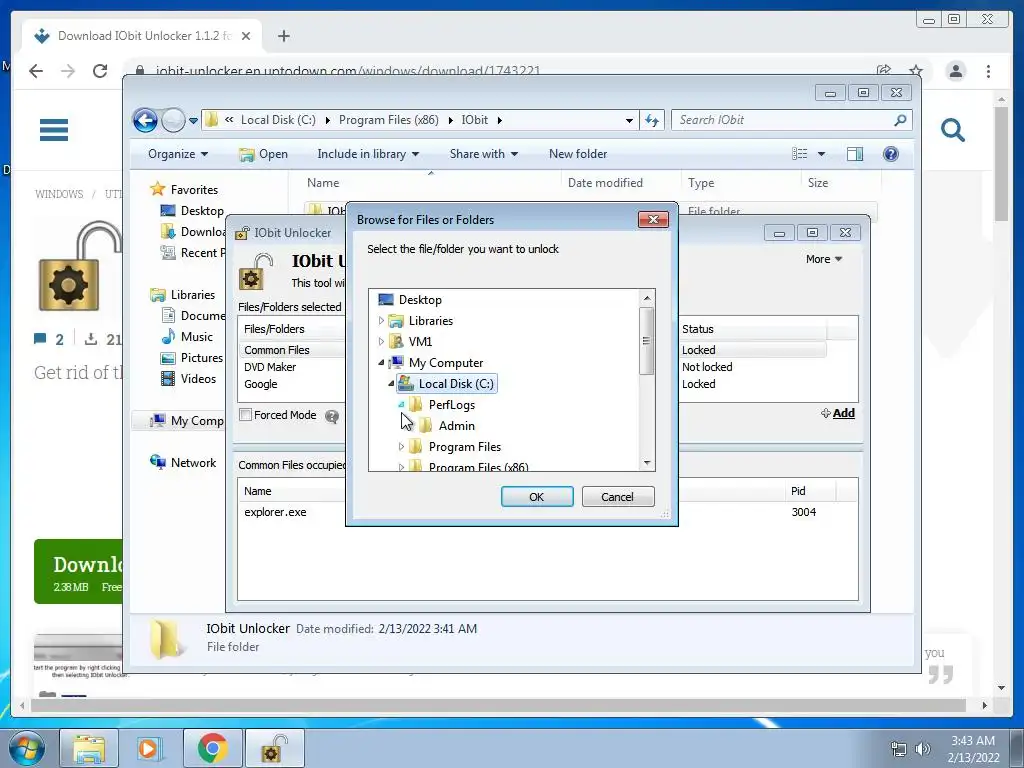The width and height of the screenshot is (1024, 768).
Task: Open Share with menu in Explorer
Action: (483, 154)
